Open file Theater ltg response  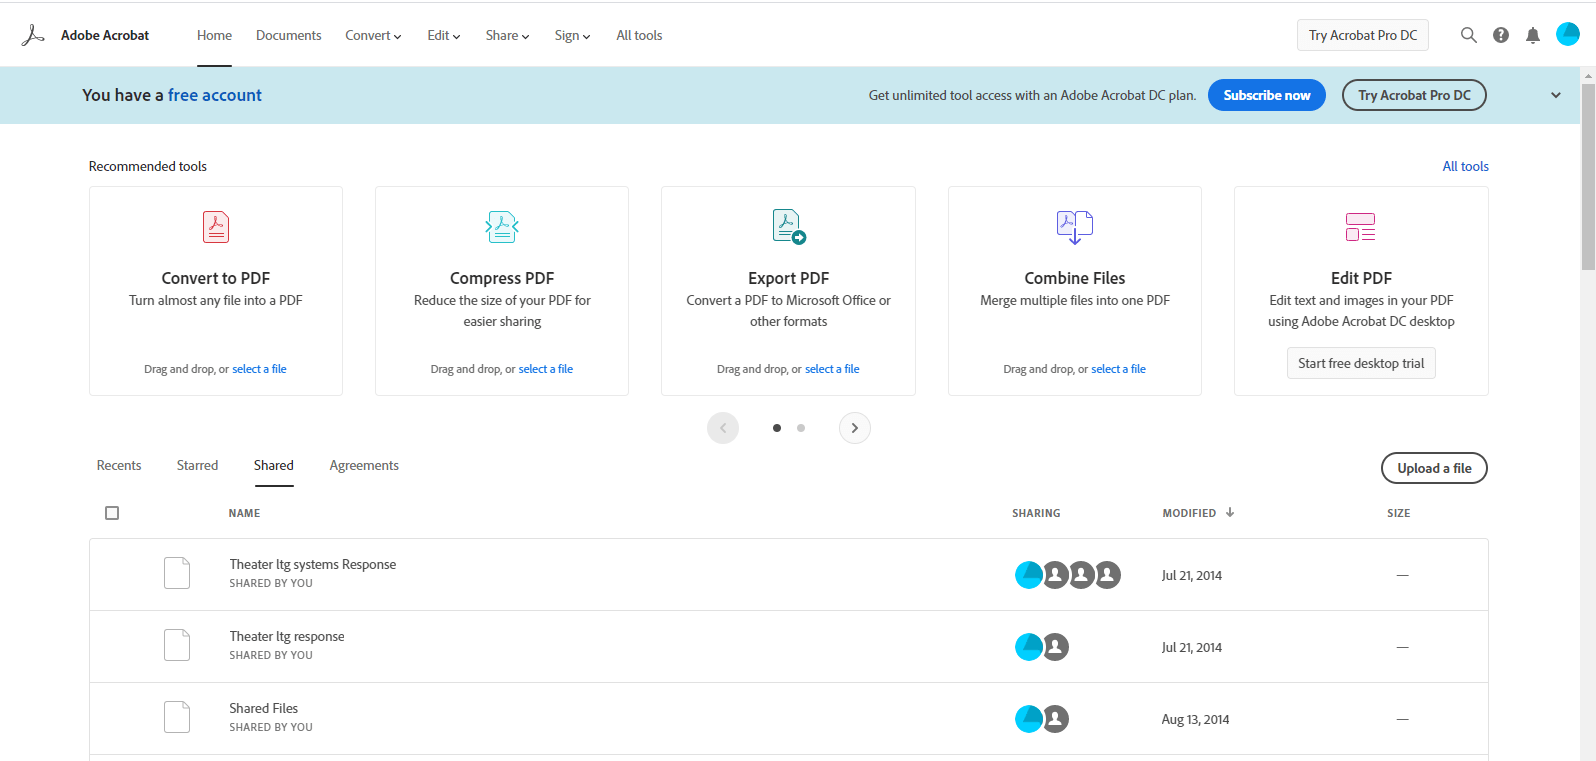[287, 636]
